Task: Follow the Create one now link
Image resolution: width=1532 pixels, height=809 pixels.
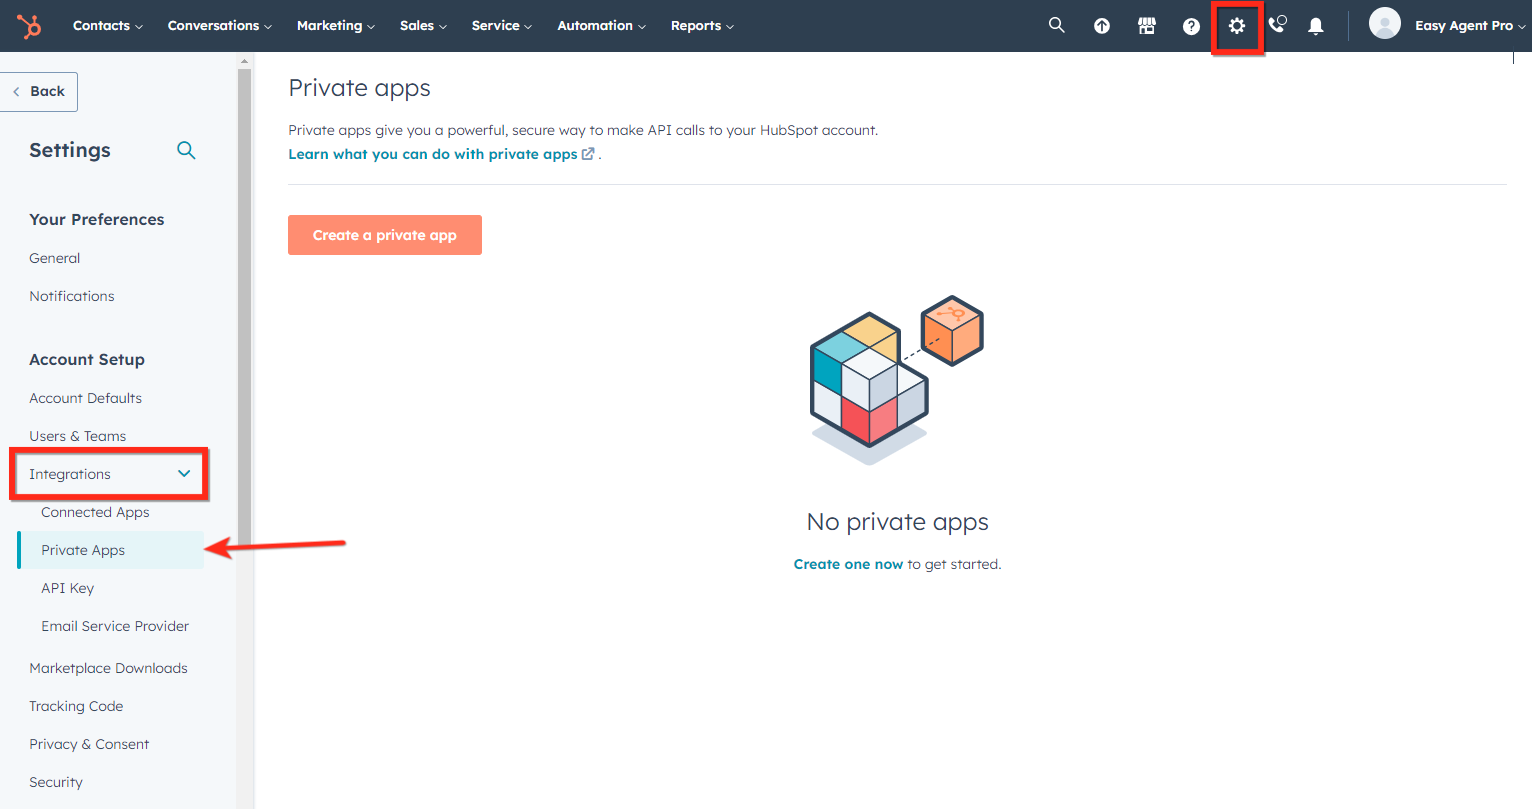Action: [848, 564]
